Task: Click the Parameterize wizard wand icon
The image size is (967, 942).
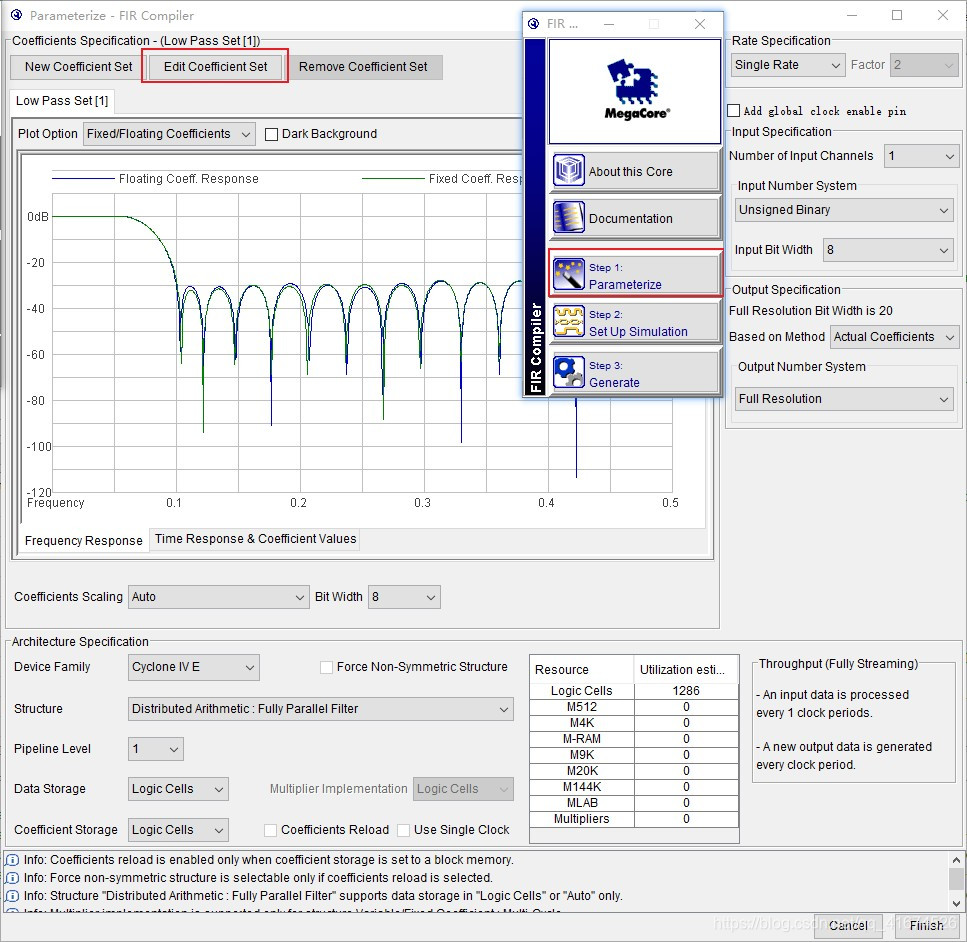Action: pyautogui.click(x=568, y=274)
